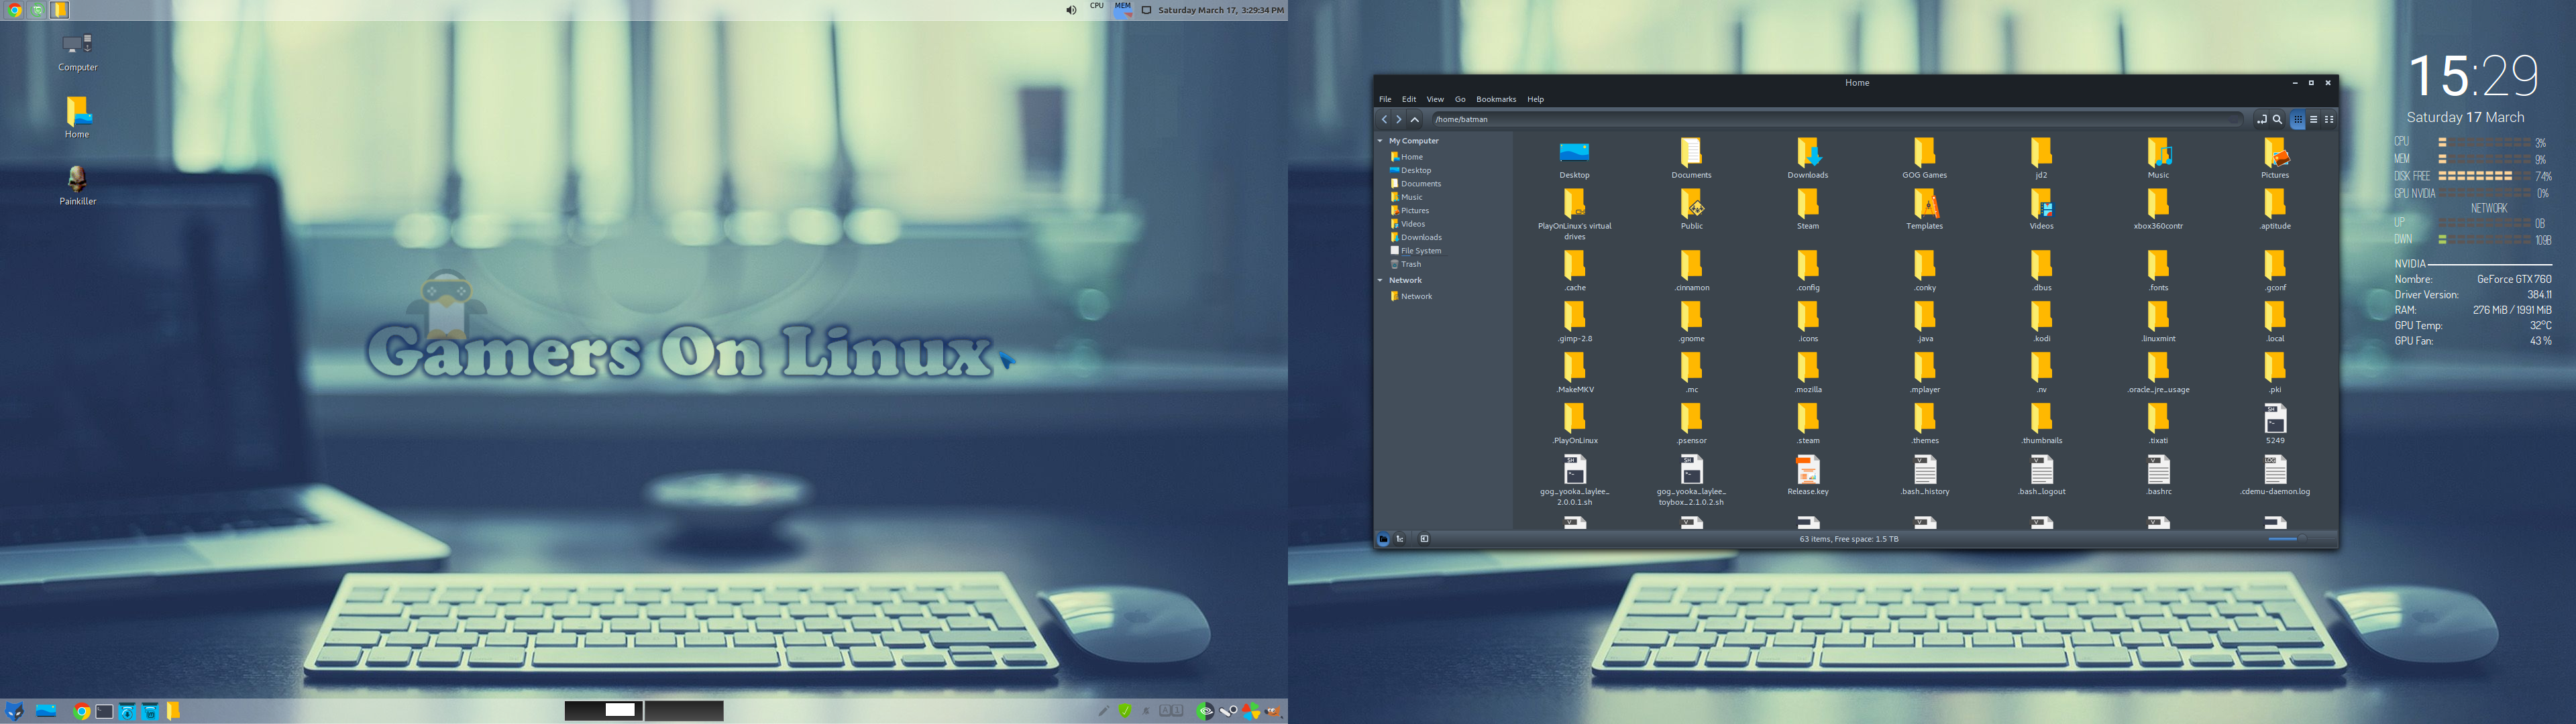The width and height of the screenshot is (2576, 724).
Task: Select Music in the sidebar
Action: (x=1406, y=197)
